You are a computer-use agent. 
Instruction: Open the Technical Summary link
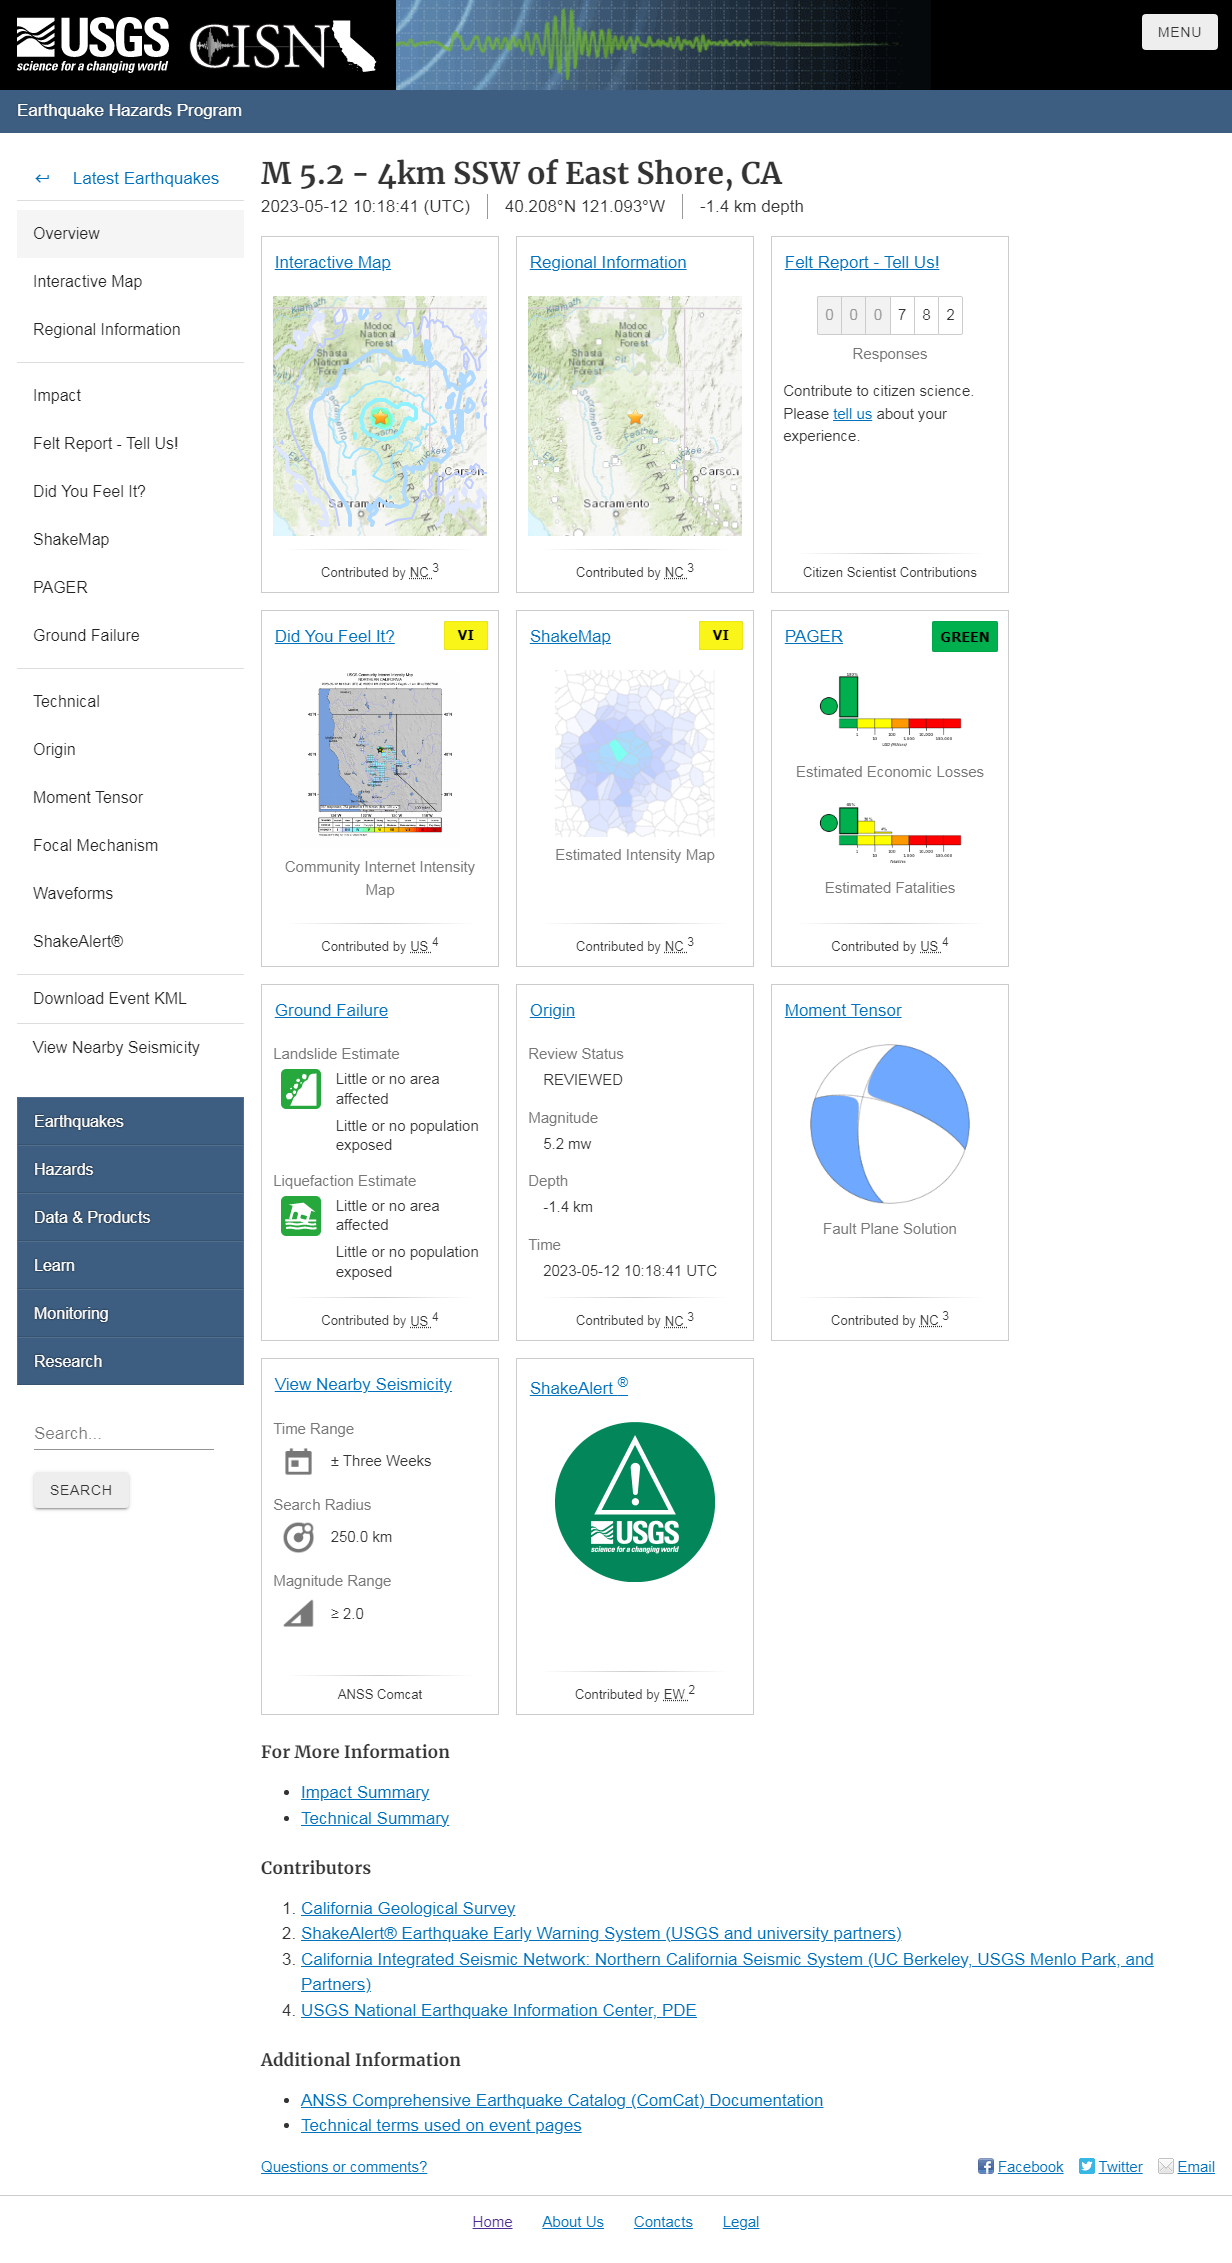point(375,1818)
